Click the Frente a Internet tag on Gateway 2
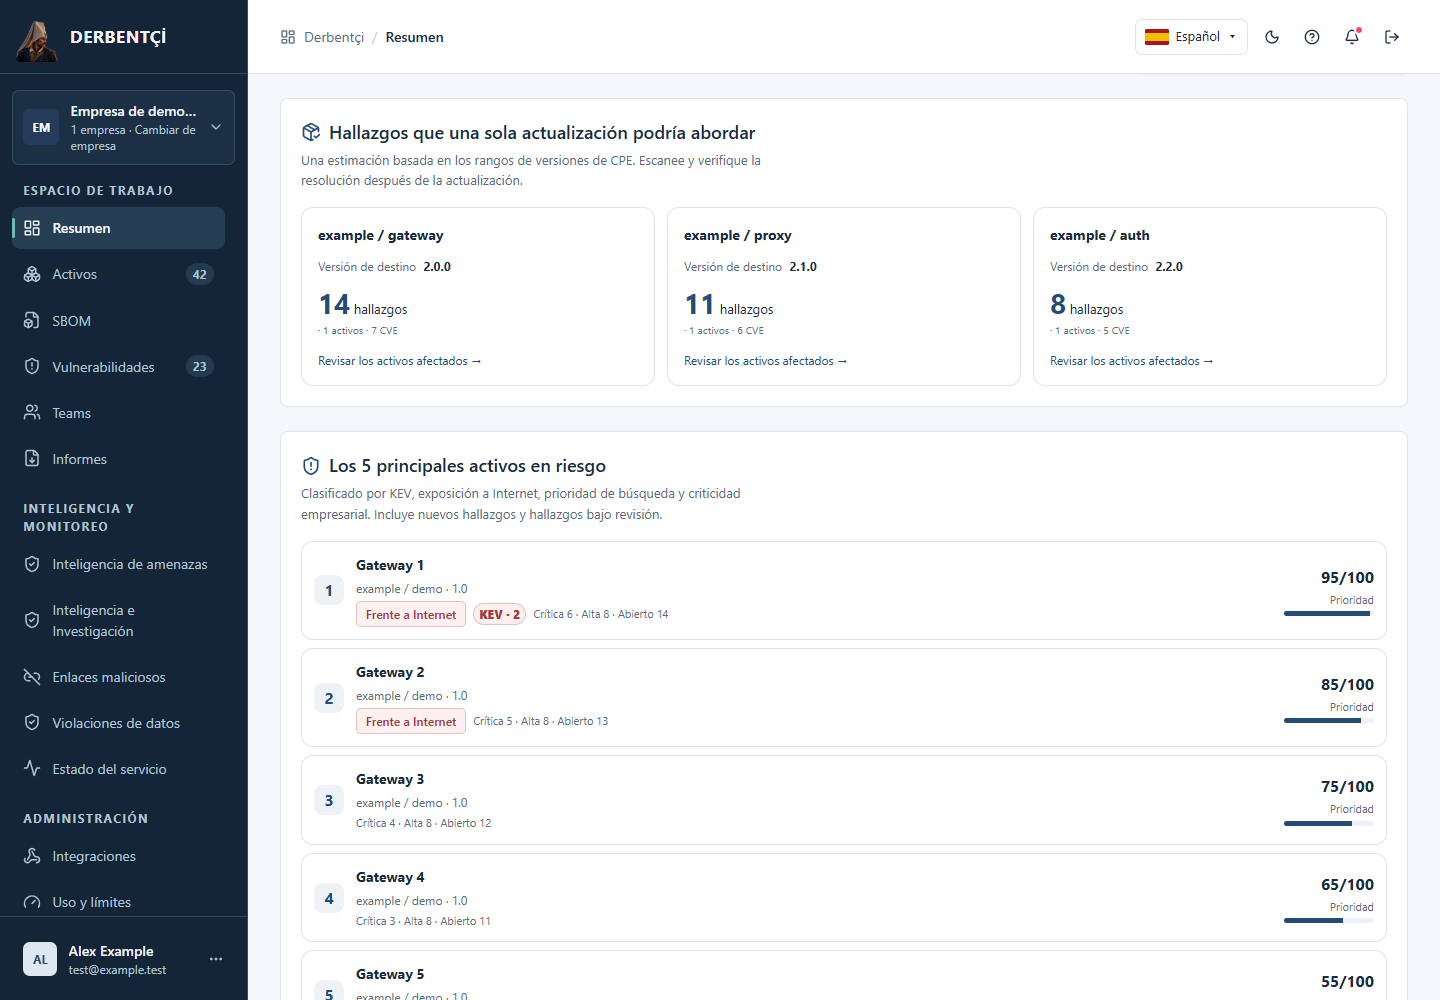Viewport: 1440px width, 1000px height. (411, 722)
